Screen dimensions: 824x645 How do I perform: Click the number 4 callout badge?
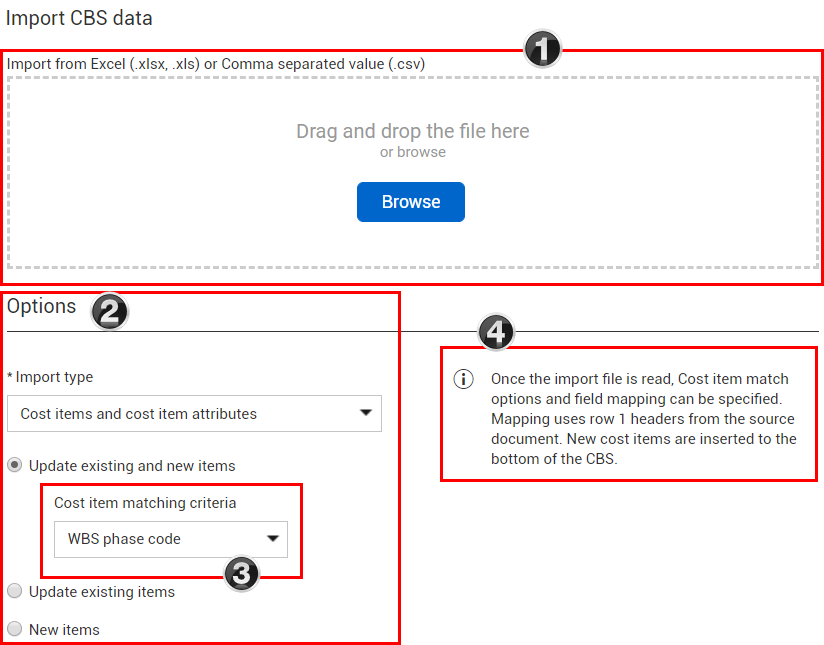click(x=496, y=331)
